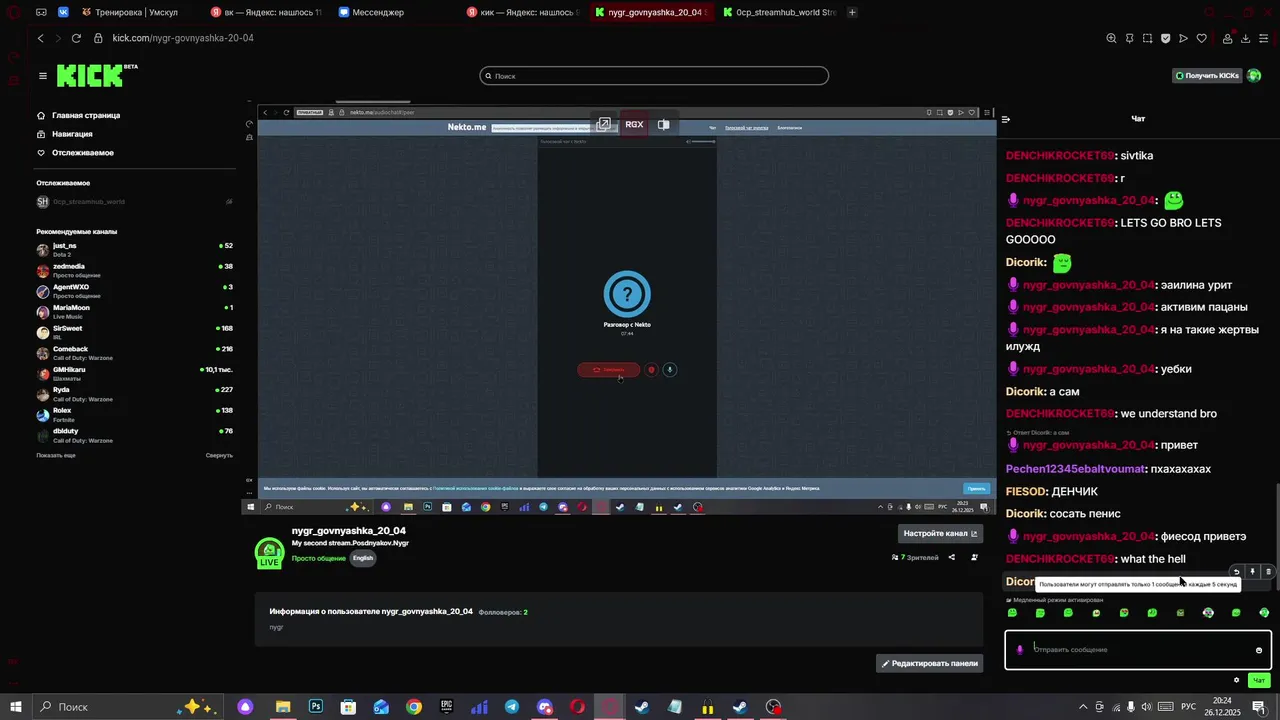Open GMHikaru recommended channel
The height and width of the screenshot is (720, 1280).
coord(134,374)
